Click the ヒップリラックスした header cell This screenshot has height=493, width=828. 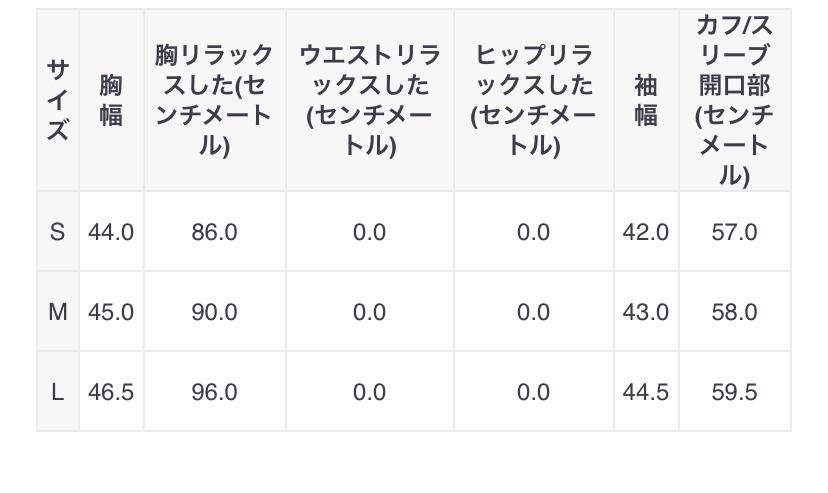pos(533,100)
